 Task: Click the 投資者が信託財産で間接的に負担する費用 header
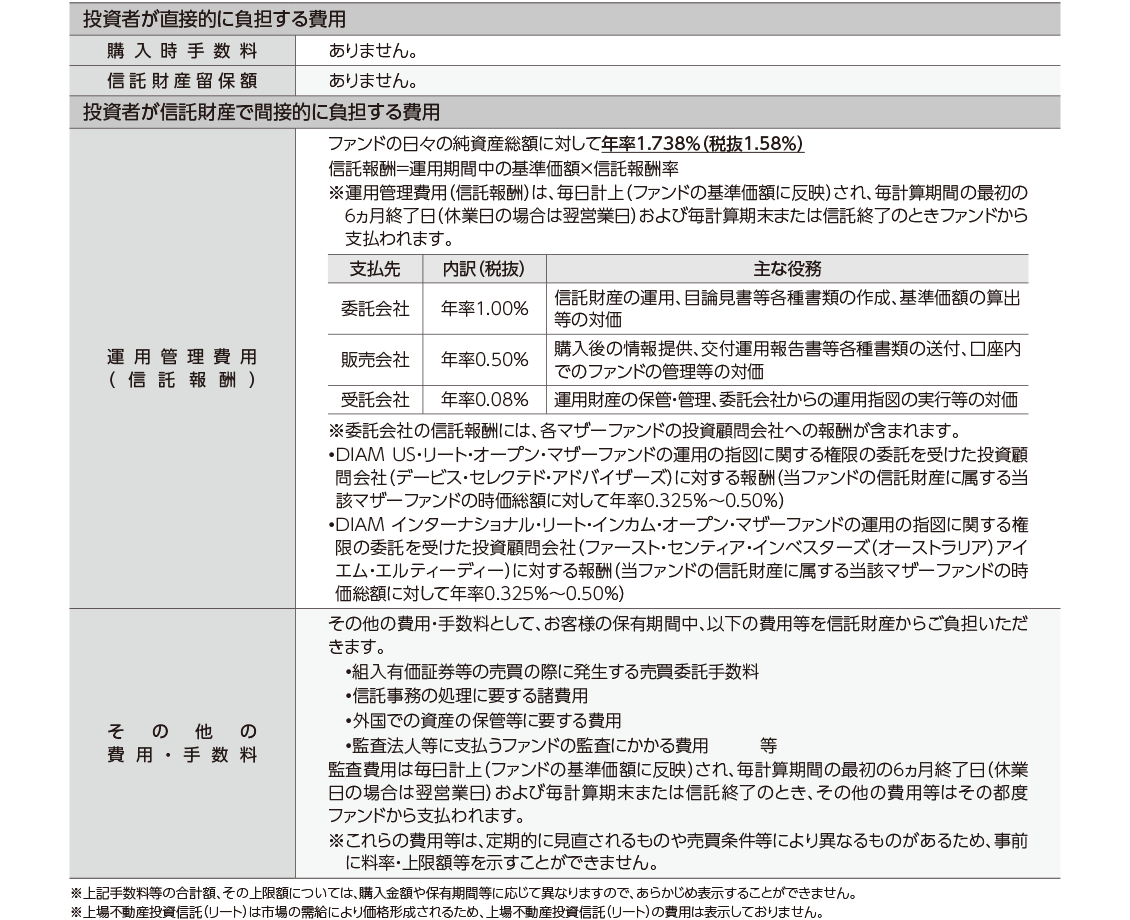[261, 112]
